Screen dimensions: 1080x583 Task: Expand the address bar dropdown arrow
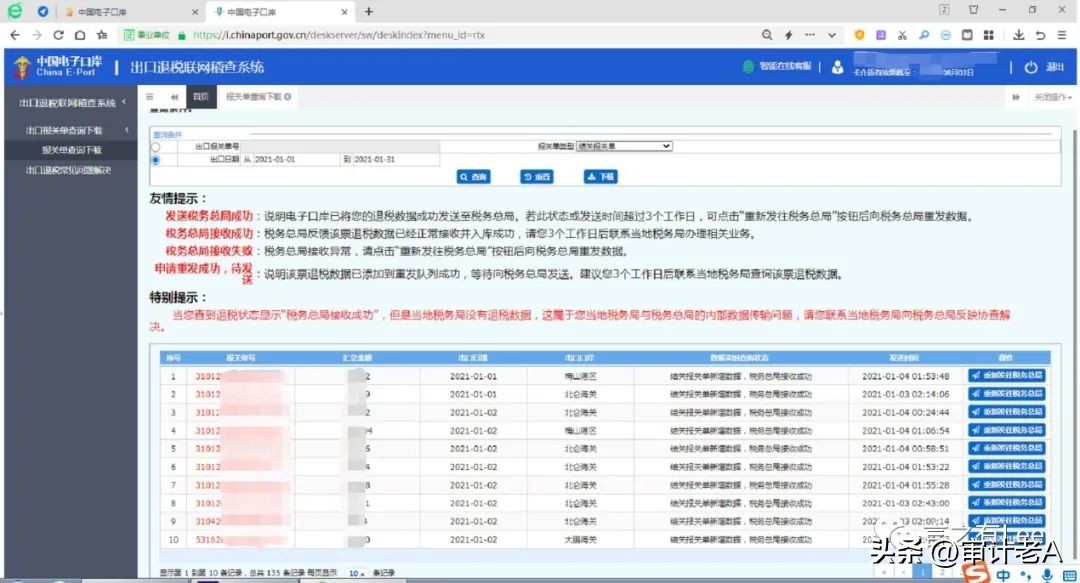click(831, 34)
